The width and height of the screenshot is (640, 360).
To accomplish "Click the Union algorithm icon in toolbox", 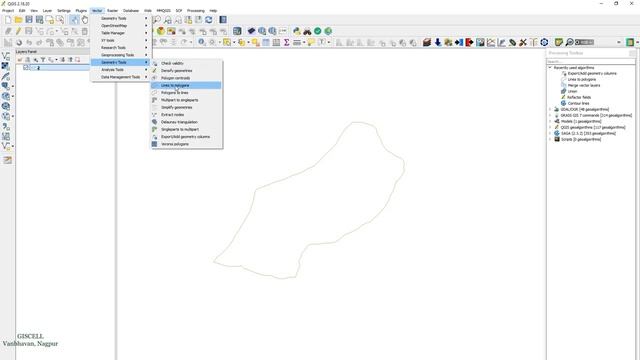I will tap(563, 91).
